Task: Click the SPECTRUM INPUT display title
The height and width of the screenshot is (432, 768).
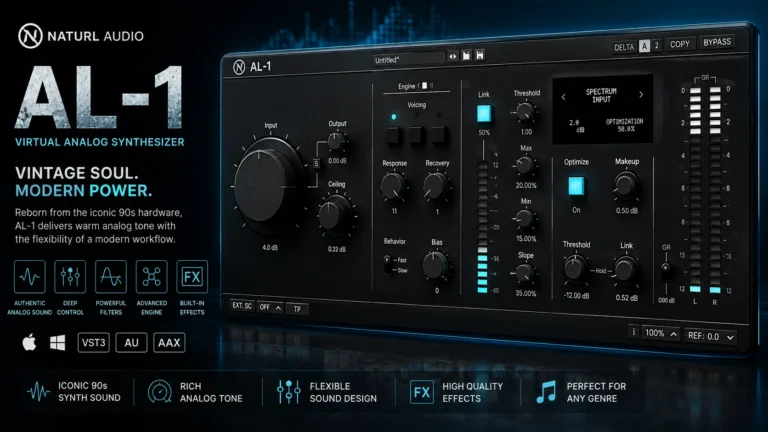Action: click(x=601, y=96)
